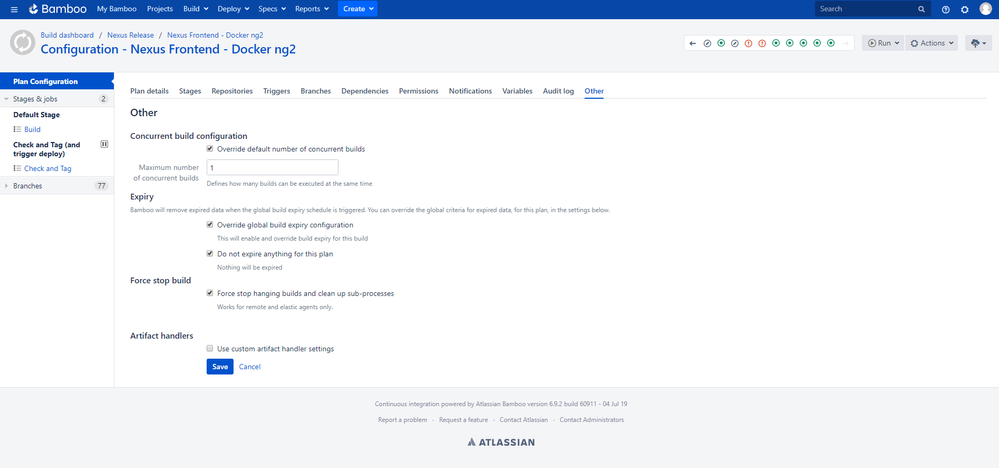The width and height of the screenshot is (999, 468).
Task: Enable Use custom artifact handler settings
Action: pos(210,349)
